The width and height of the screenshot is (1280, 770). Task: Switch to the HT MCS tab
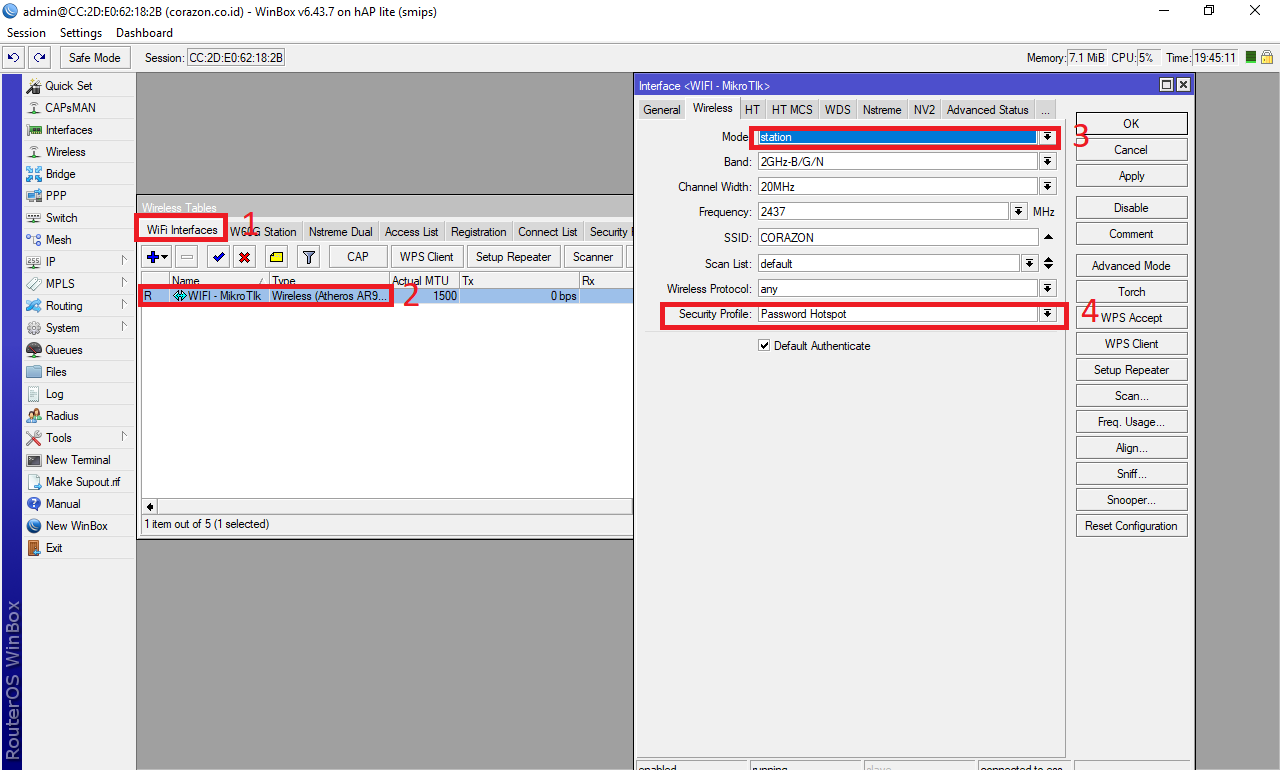coord(792,110)
